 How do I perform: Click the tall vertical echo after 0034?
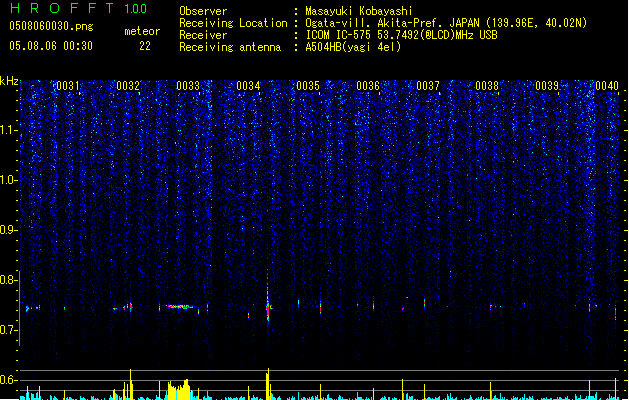pyautogui.click(x=268, y=299)
